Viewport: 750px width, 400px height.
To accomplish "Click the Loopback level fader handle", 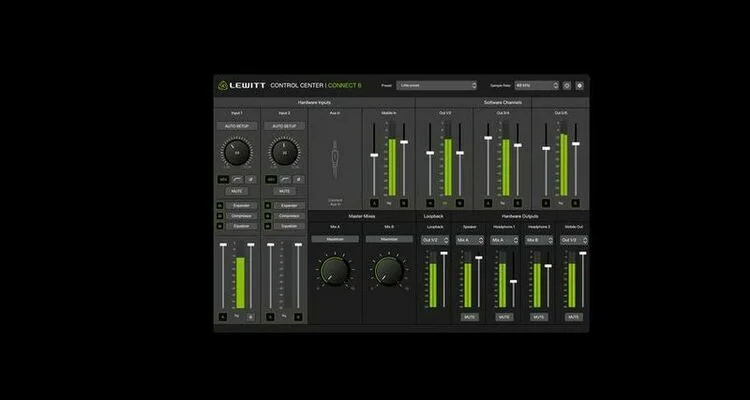I will 444,253.
